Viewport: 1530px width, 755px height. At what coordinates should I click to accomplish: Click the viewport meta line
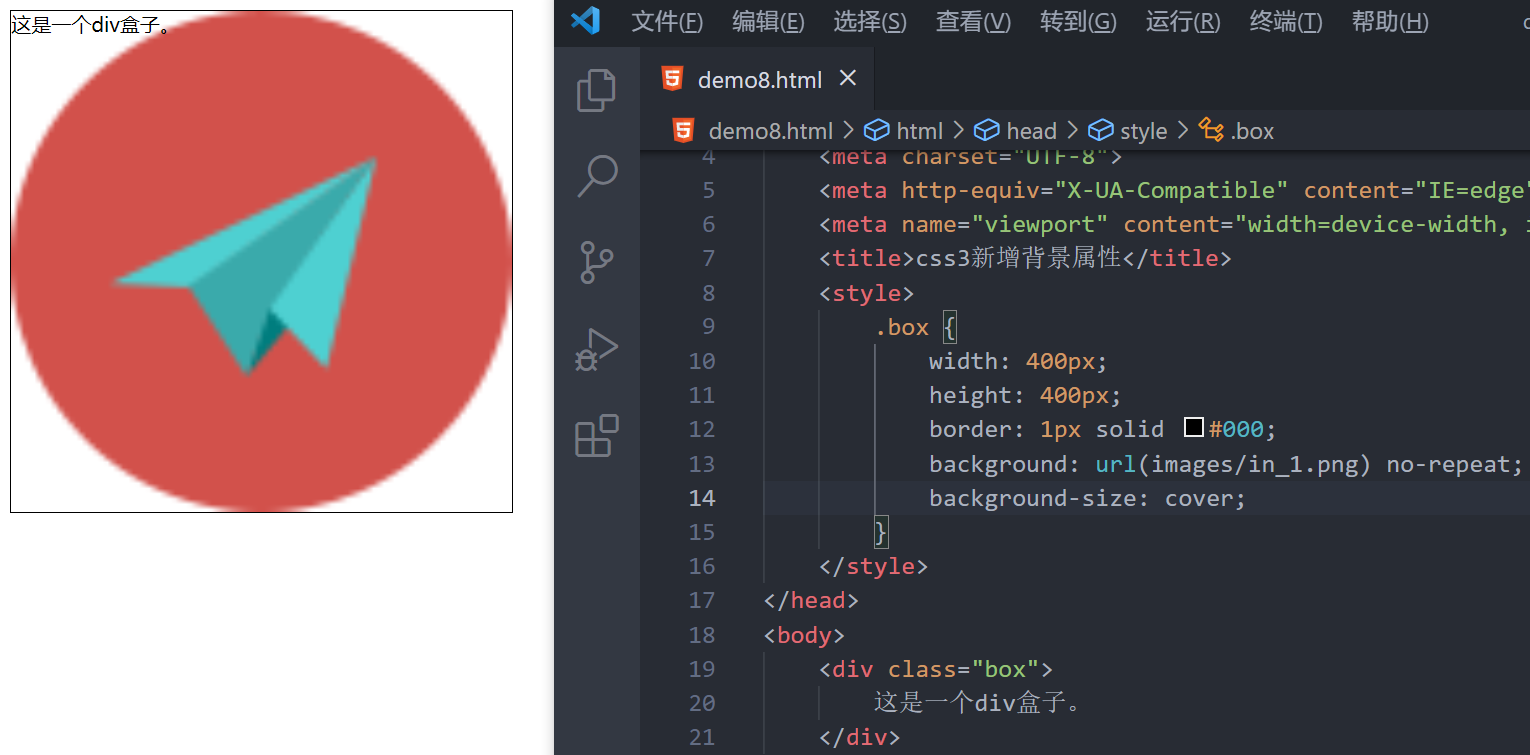(x=1174, y=224)
